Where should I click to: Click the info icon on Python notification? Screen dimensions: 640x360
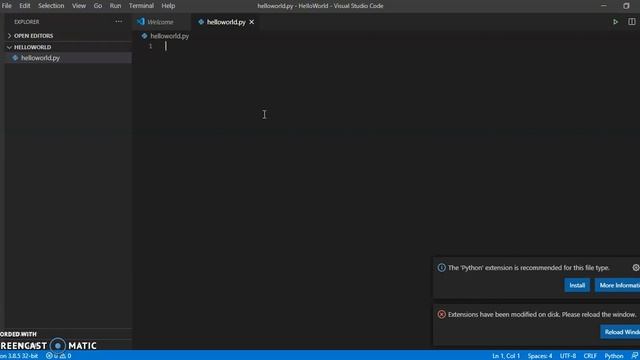click(442, 268)
